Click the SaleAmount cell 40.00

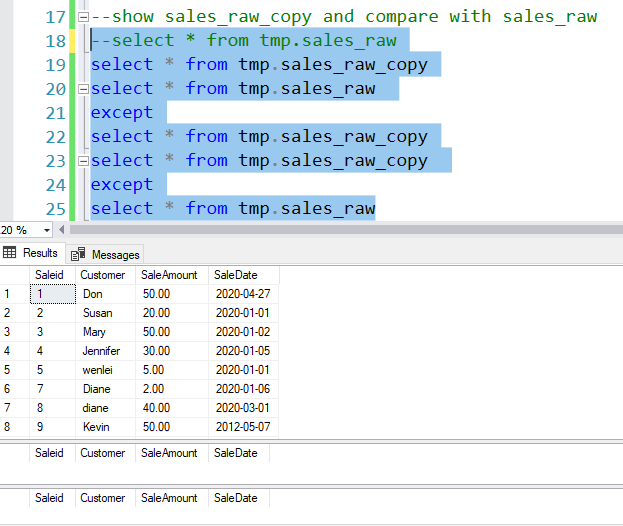172,408
